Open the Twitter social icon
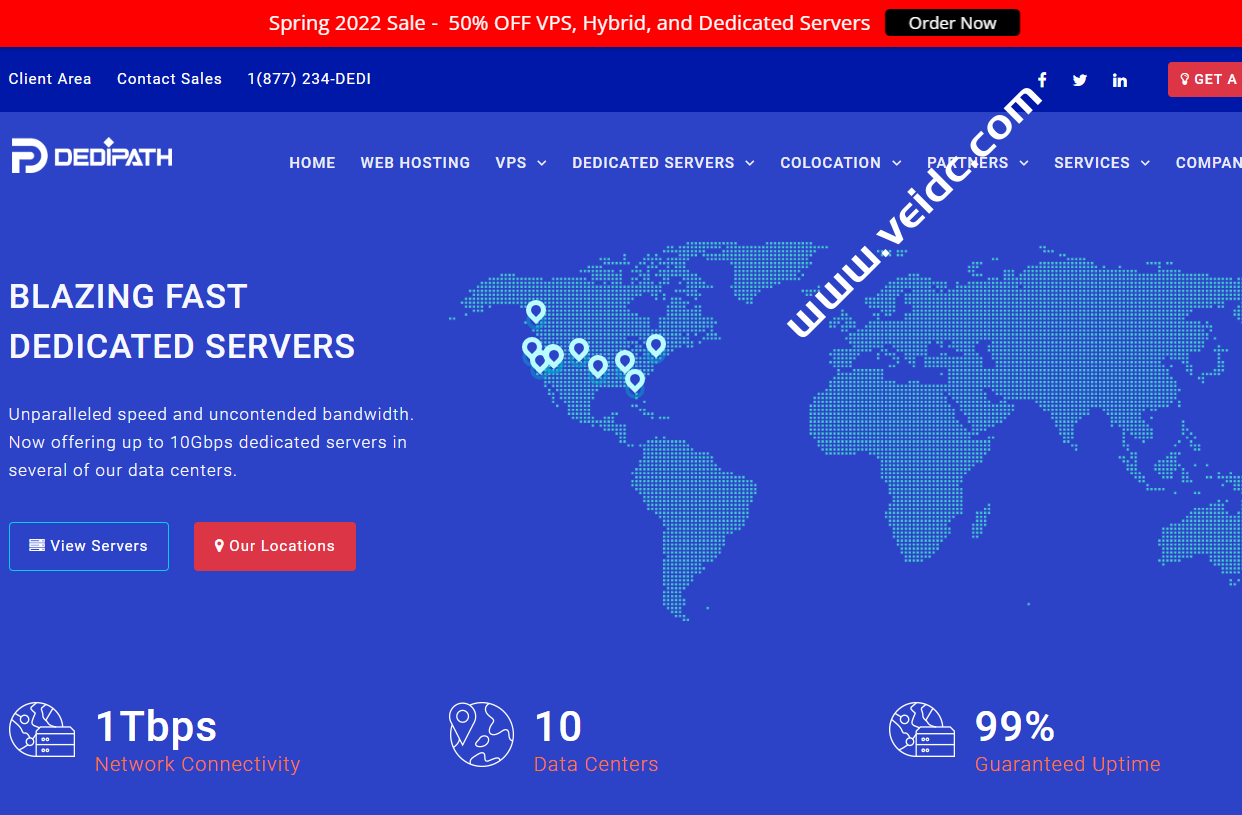The width and height of the screenshot is (1242, 815). tap(1080, 80)
